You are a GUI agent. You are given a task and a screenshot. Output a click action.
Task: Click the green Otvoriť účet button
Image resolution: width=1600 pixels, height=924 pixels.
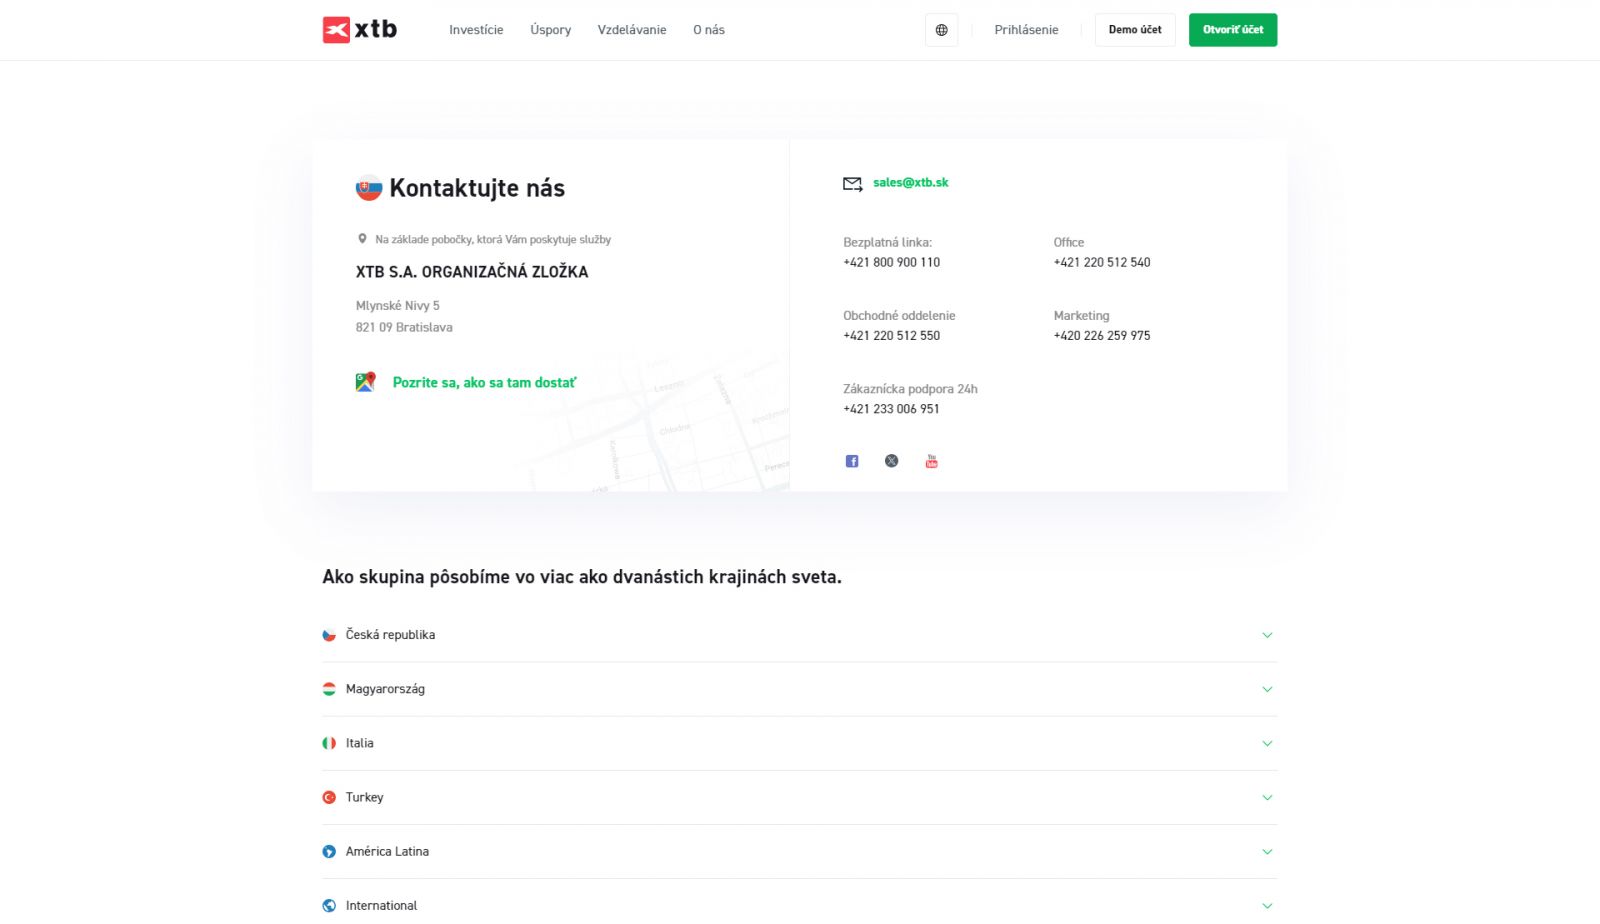[1232, 30]
